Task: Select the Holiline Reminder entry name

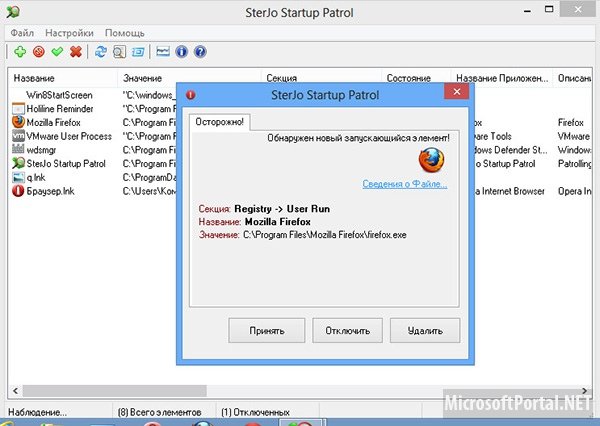Action: pos(60,109)
